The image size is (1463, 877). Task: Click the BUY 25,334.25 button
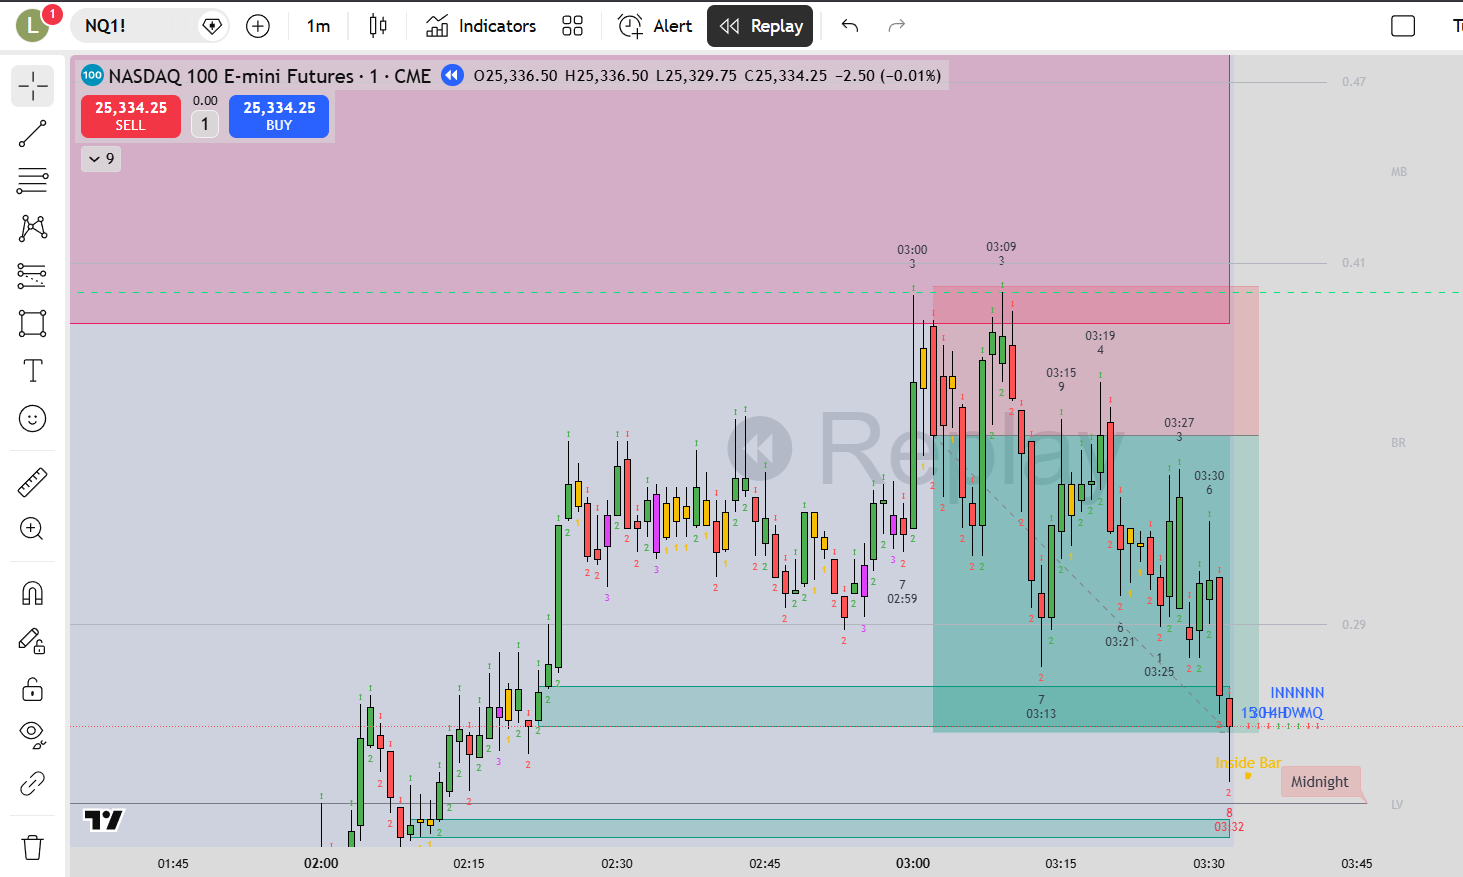pyautogui.click(x=279, y=116)
